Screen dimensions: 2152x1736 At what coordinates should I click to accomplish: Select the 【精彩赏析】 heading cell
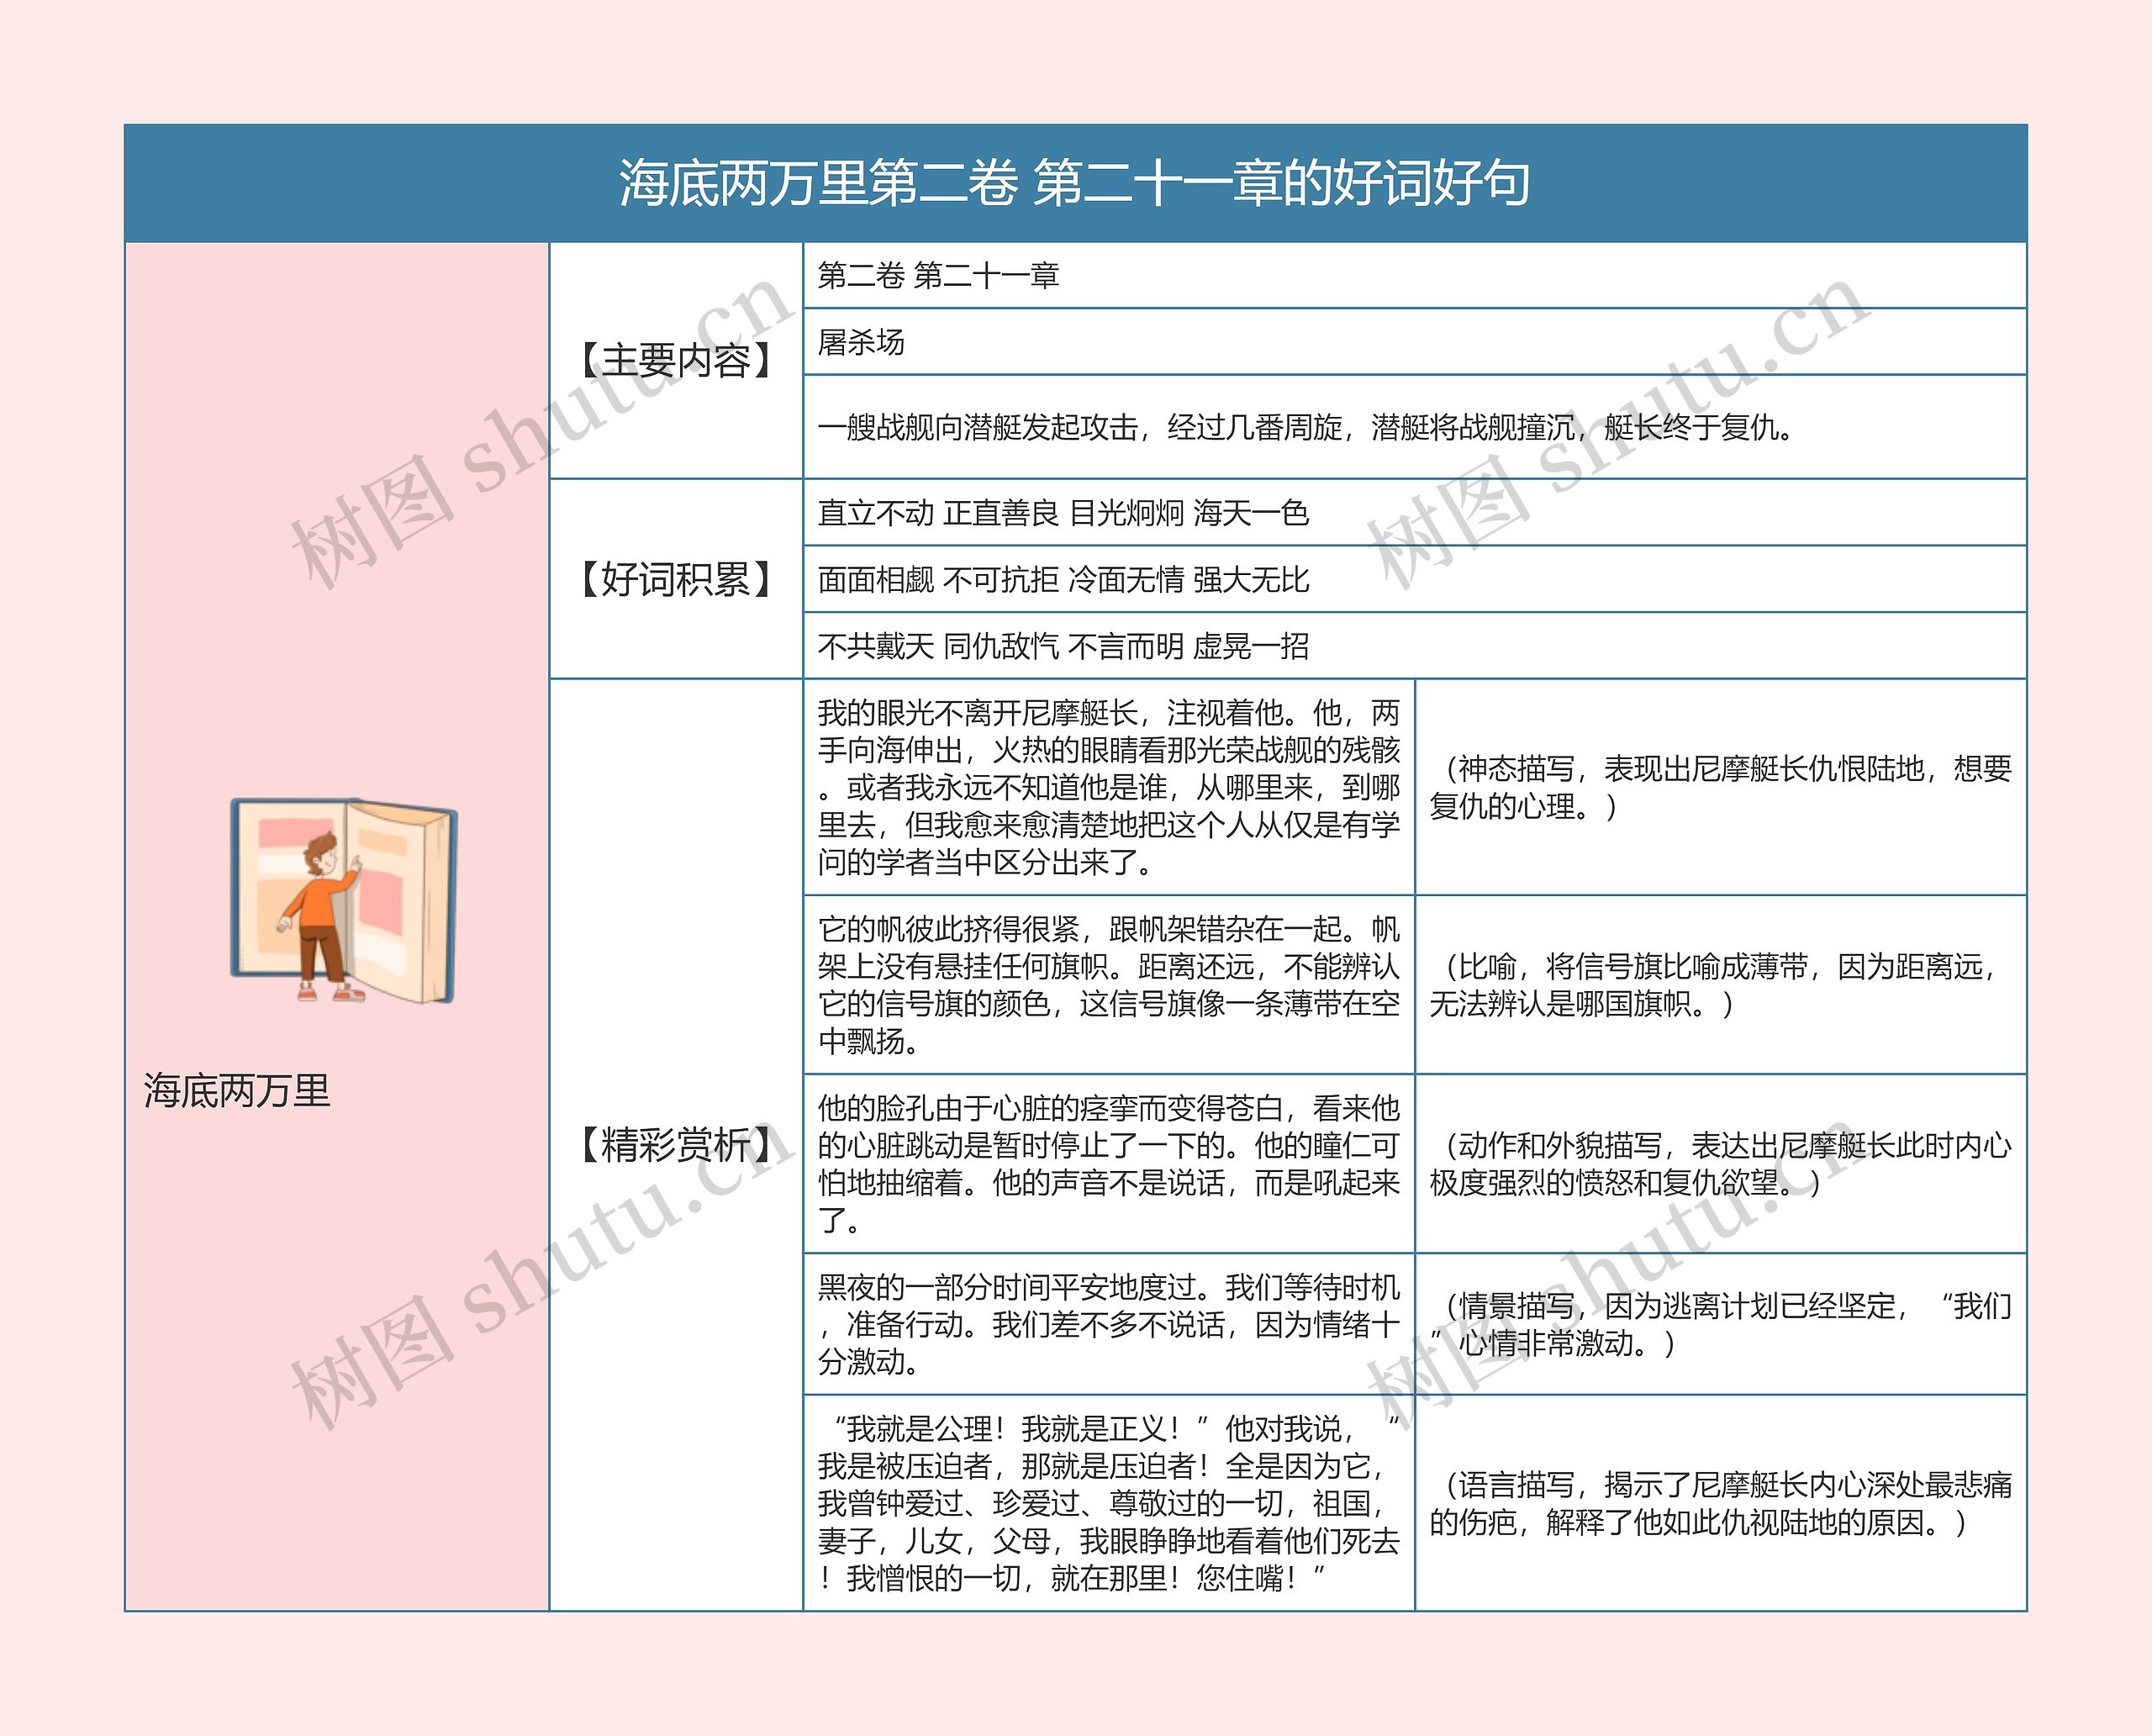676,1145
